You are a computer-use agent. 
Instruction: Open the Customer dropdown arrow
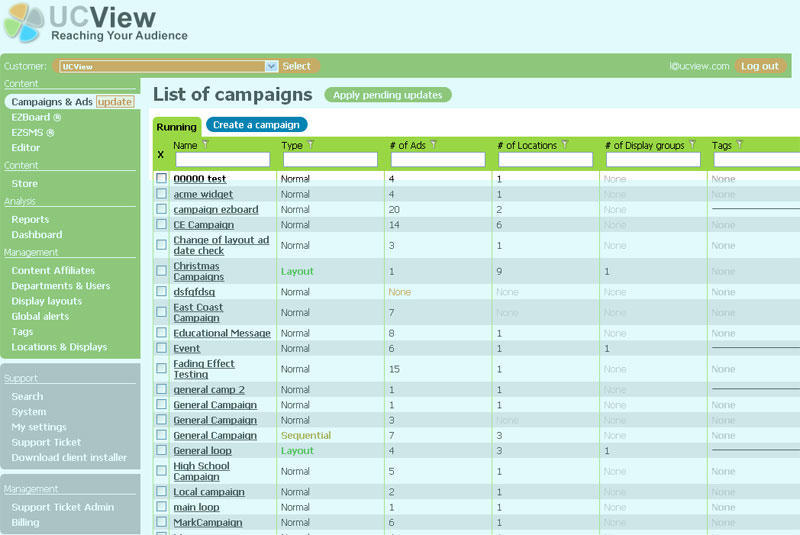pyautogui.click(x=271, y=66)
